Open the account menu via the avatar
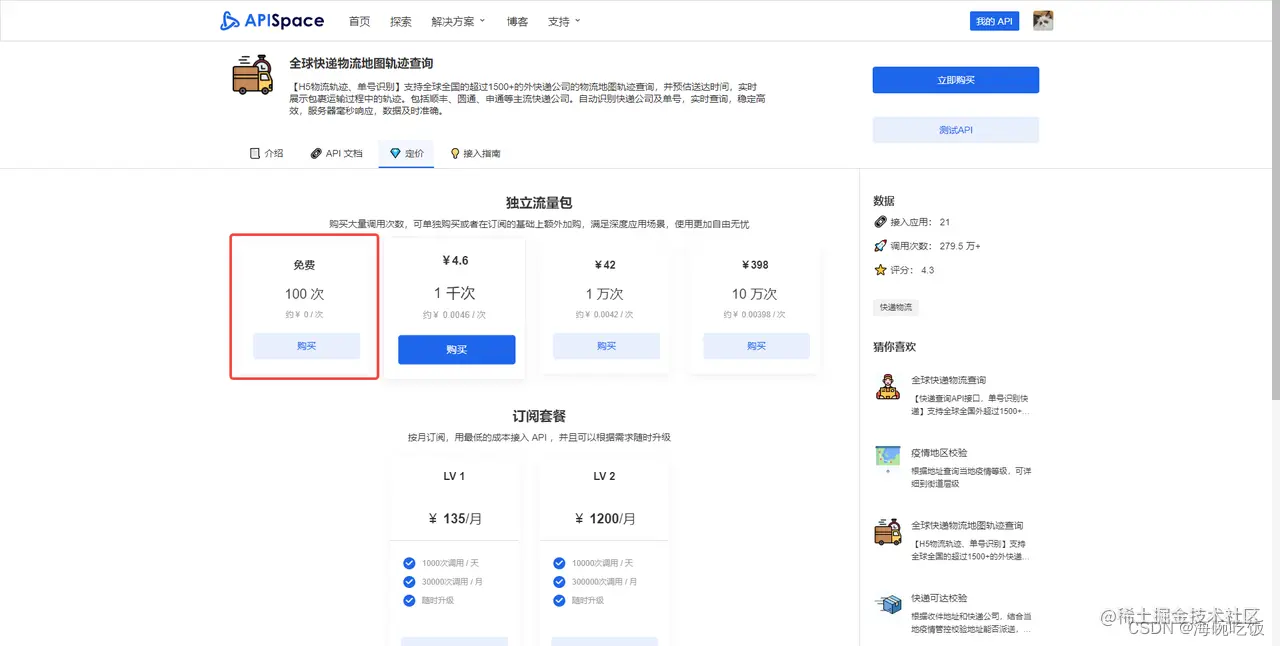 pos(1042,20)
